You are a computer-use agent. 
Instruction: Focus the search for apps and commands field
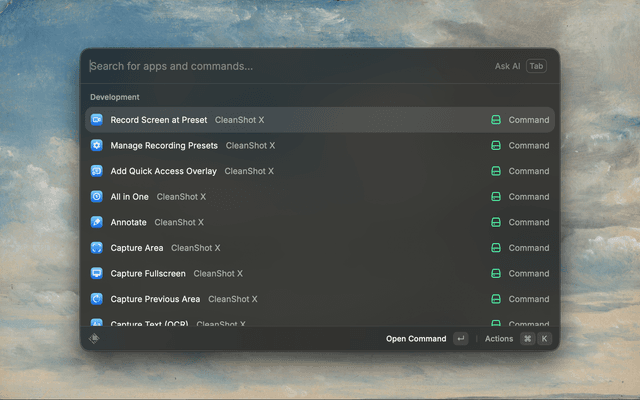click(280, 66)
